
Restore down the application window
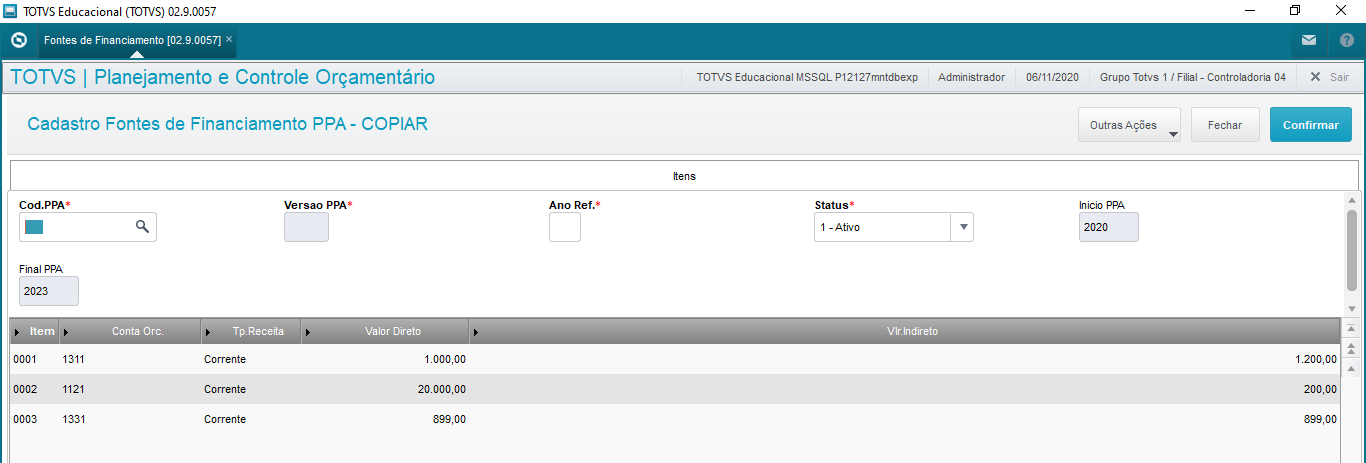coord(1295,11)
